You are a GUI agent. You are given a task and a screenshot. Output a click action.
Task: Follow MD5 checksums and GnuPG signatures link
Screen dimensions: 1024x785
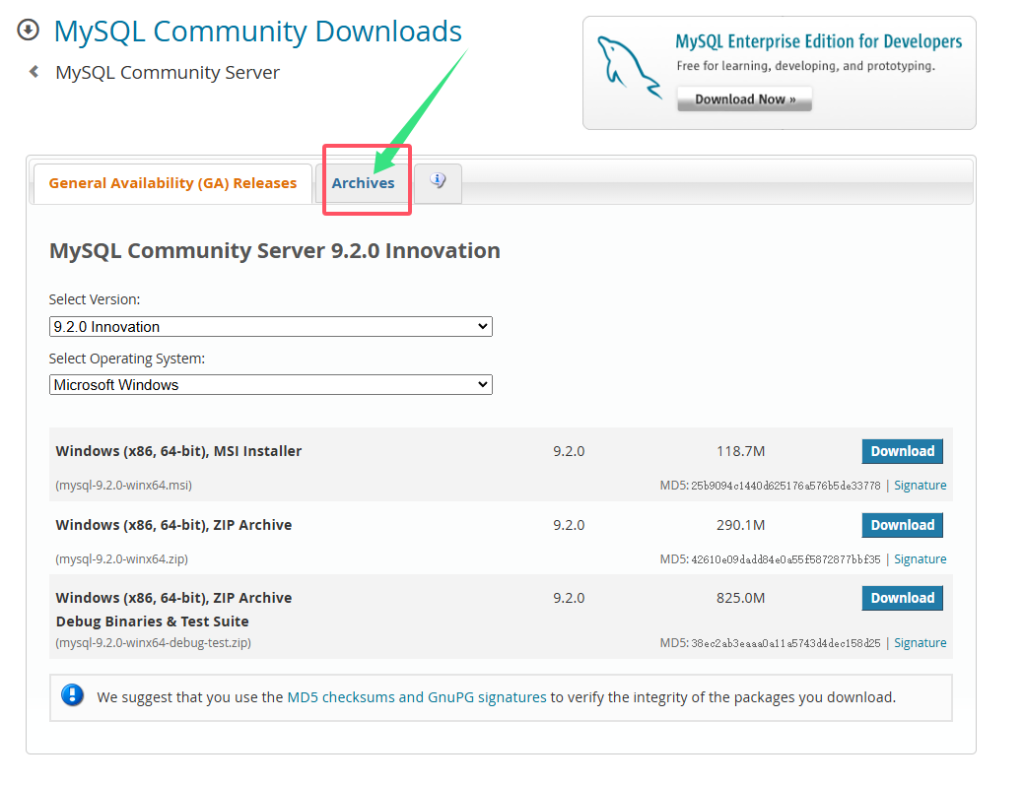(x=416, y=697)
